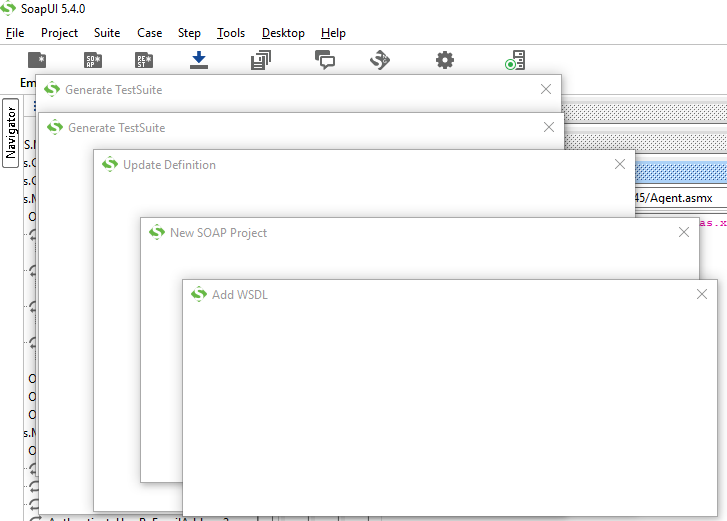Open the Suite menu

(107, 33)
